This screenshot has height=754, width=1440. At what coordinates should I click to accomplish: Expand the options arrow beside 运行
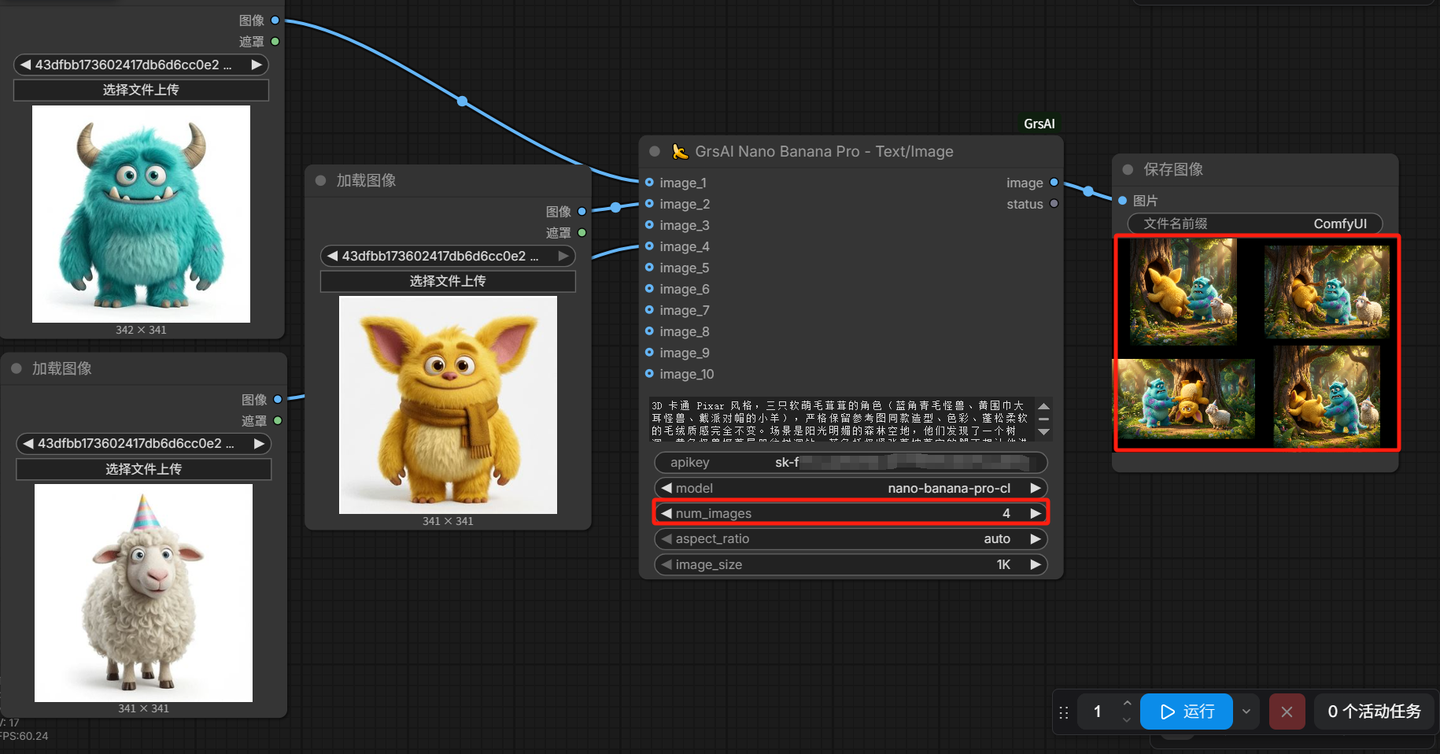coord(1246,712)
